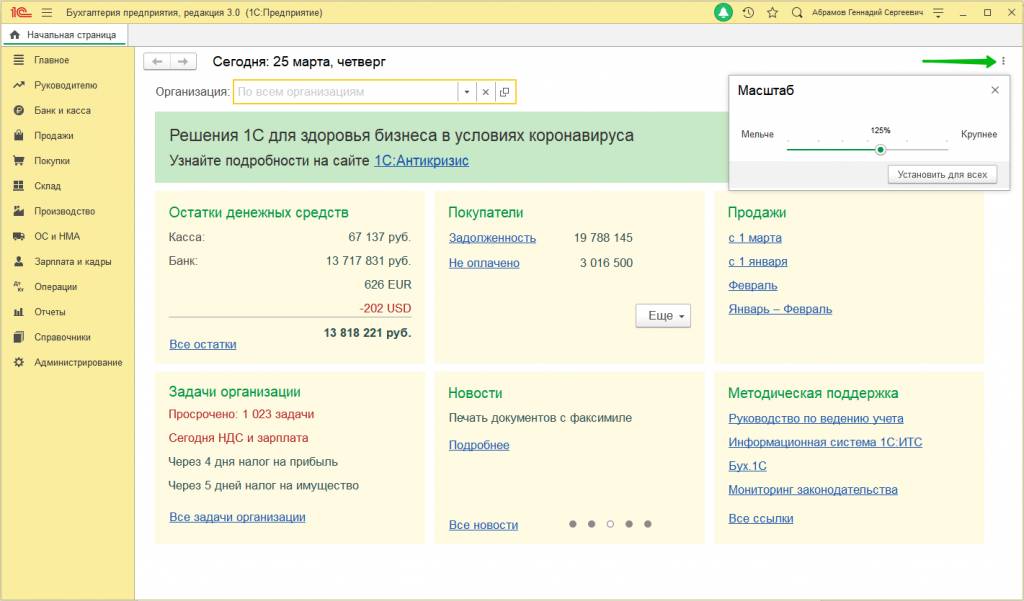Screen dimensions: 1024x601
Task: Click Установить для всех button
Action: pos(942,174)
